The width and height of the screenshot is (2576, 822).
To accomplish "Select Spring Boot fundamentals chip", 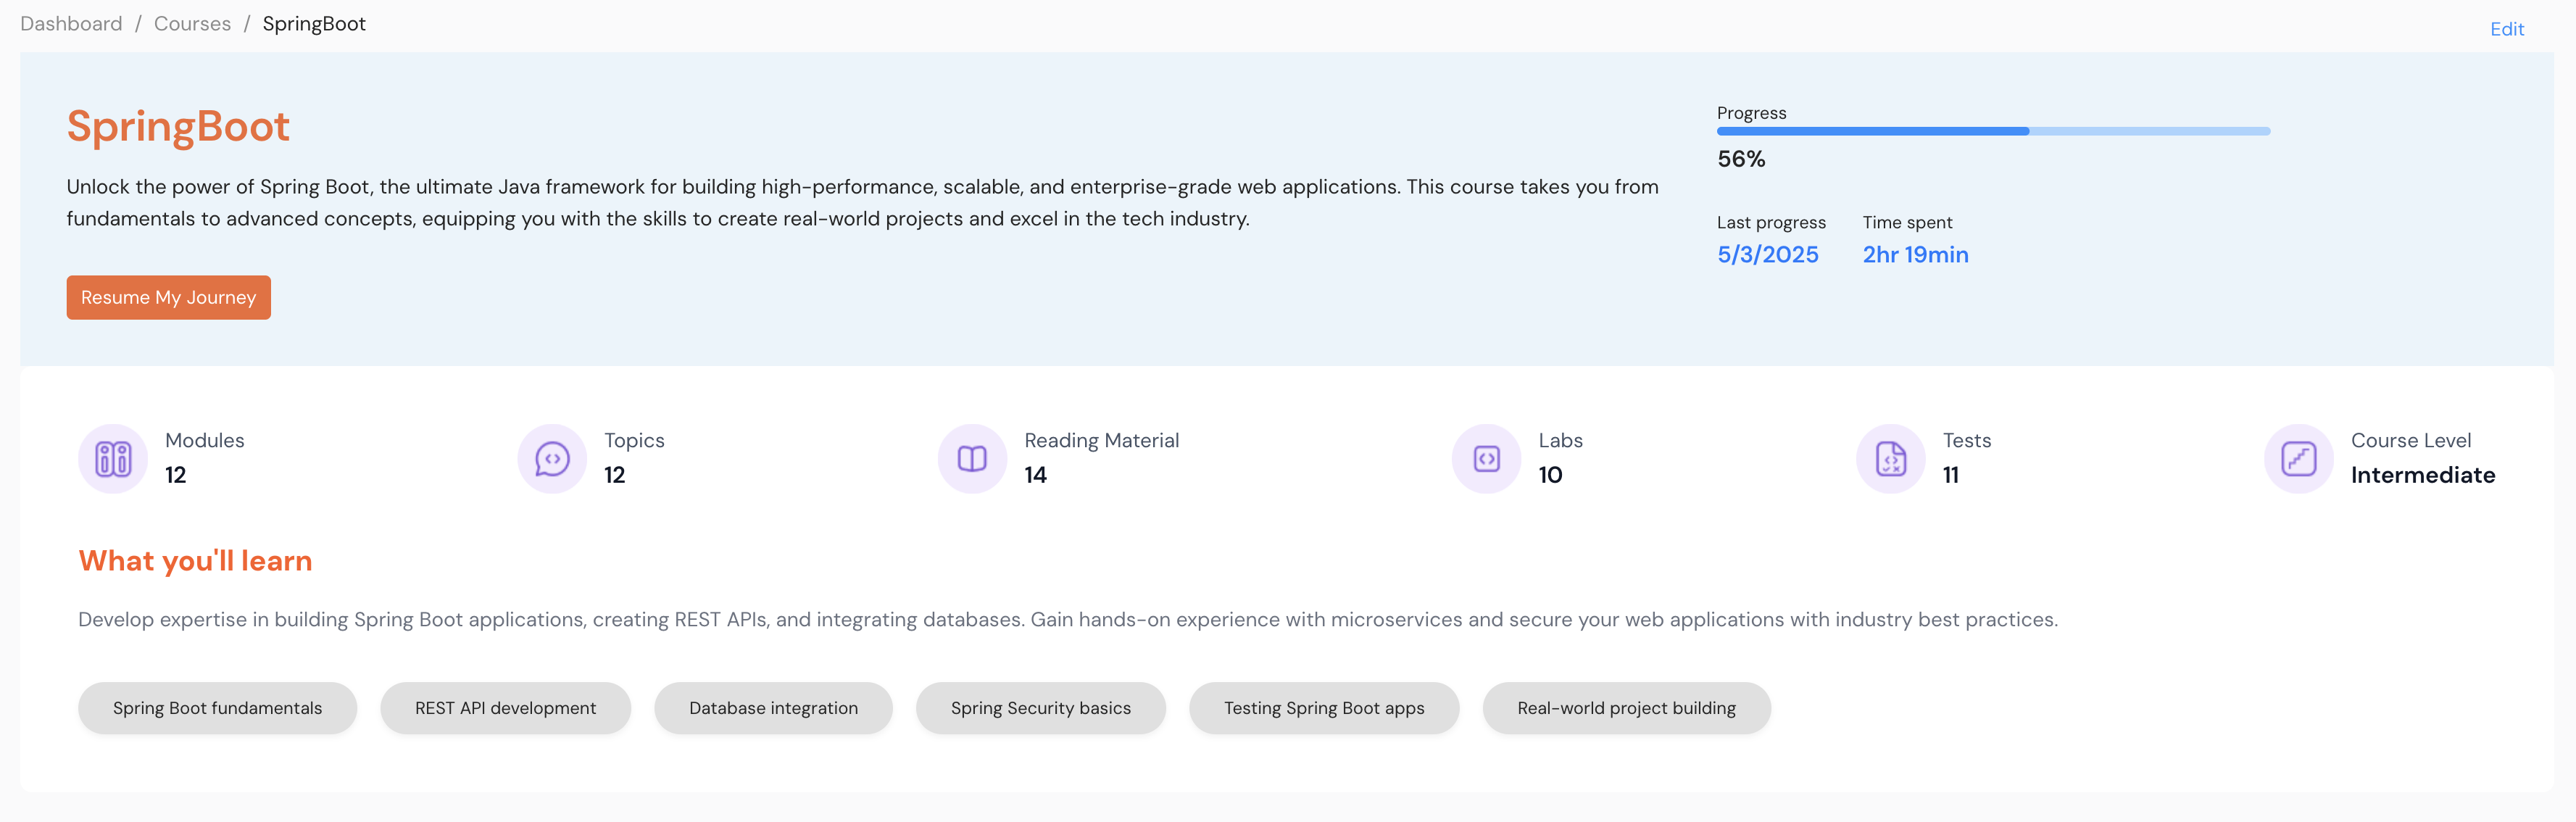I will (x=217, y=708).
